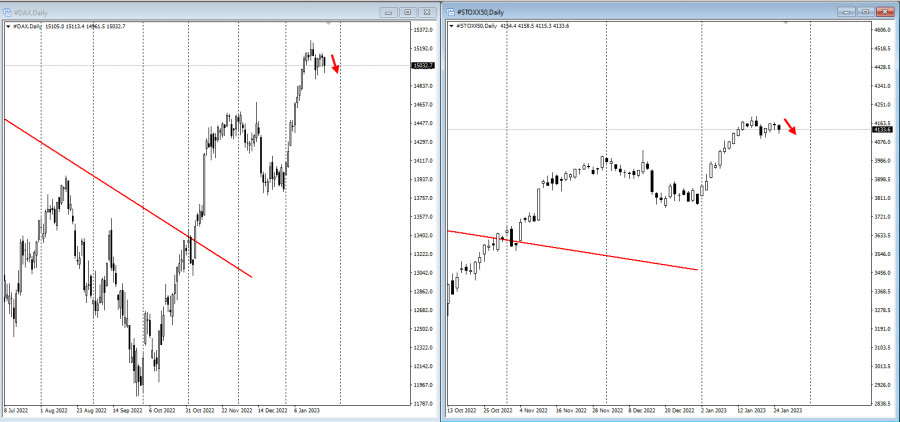Minimize the #STOXX50,Daily chart window
Screen dimensions: 900x422
coord(847,12)
